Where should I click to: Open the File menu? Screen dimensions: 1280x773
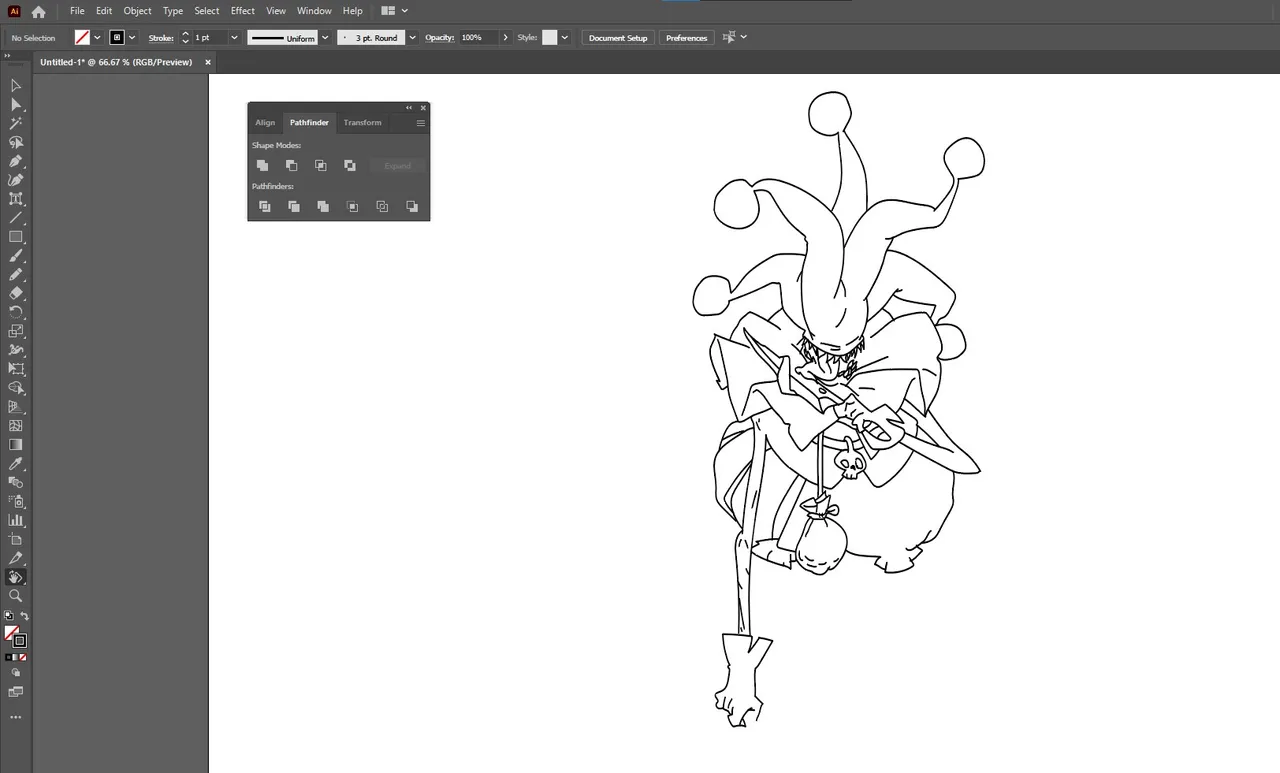pos(77,11)
